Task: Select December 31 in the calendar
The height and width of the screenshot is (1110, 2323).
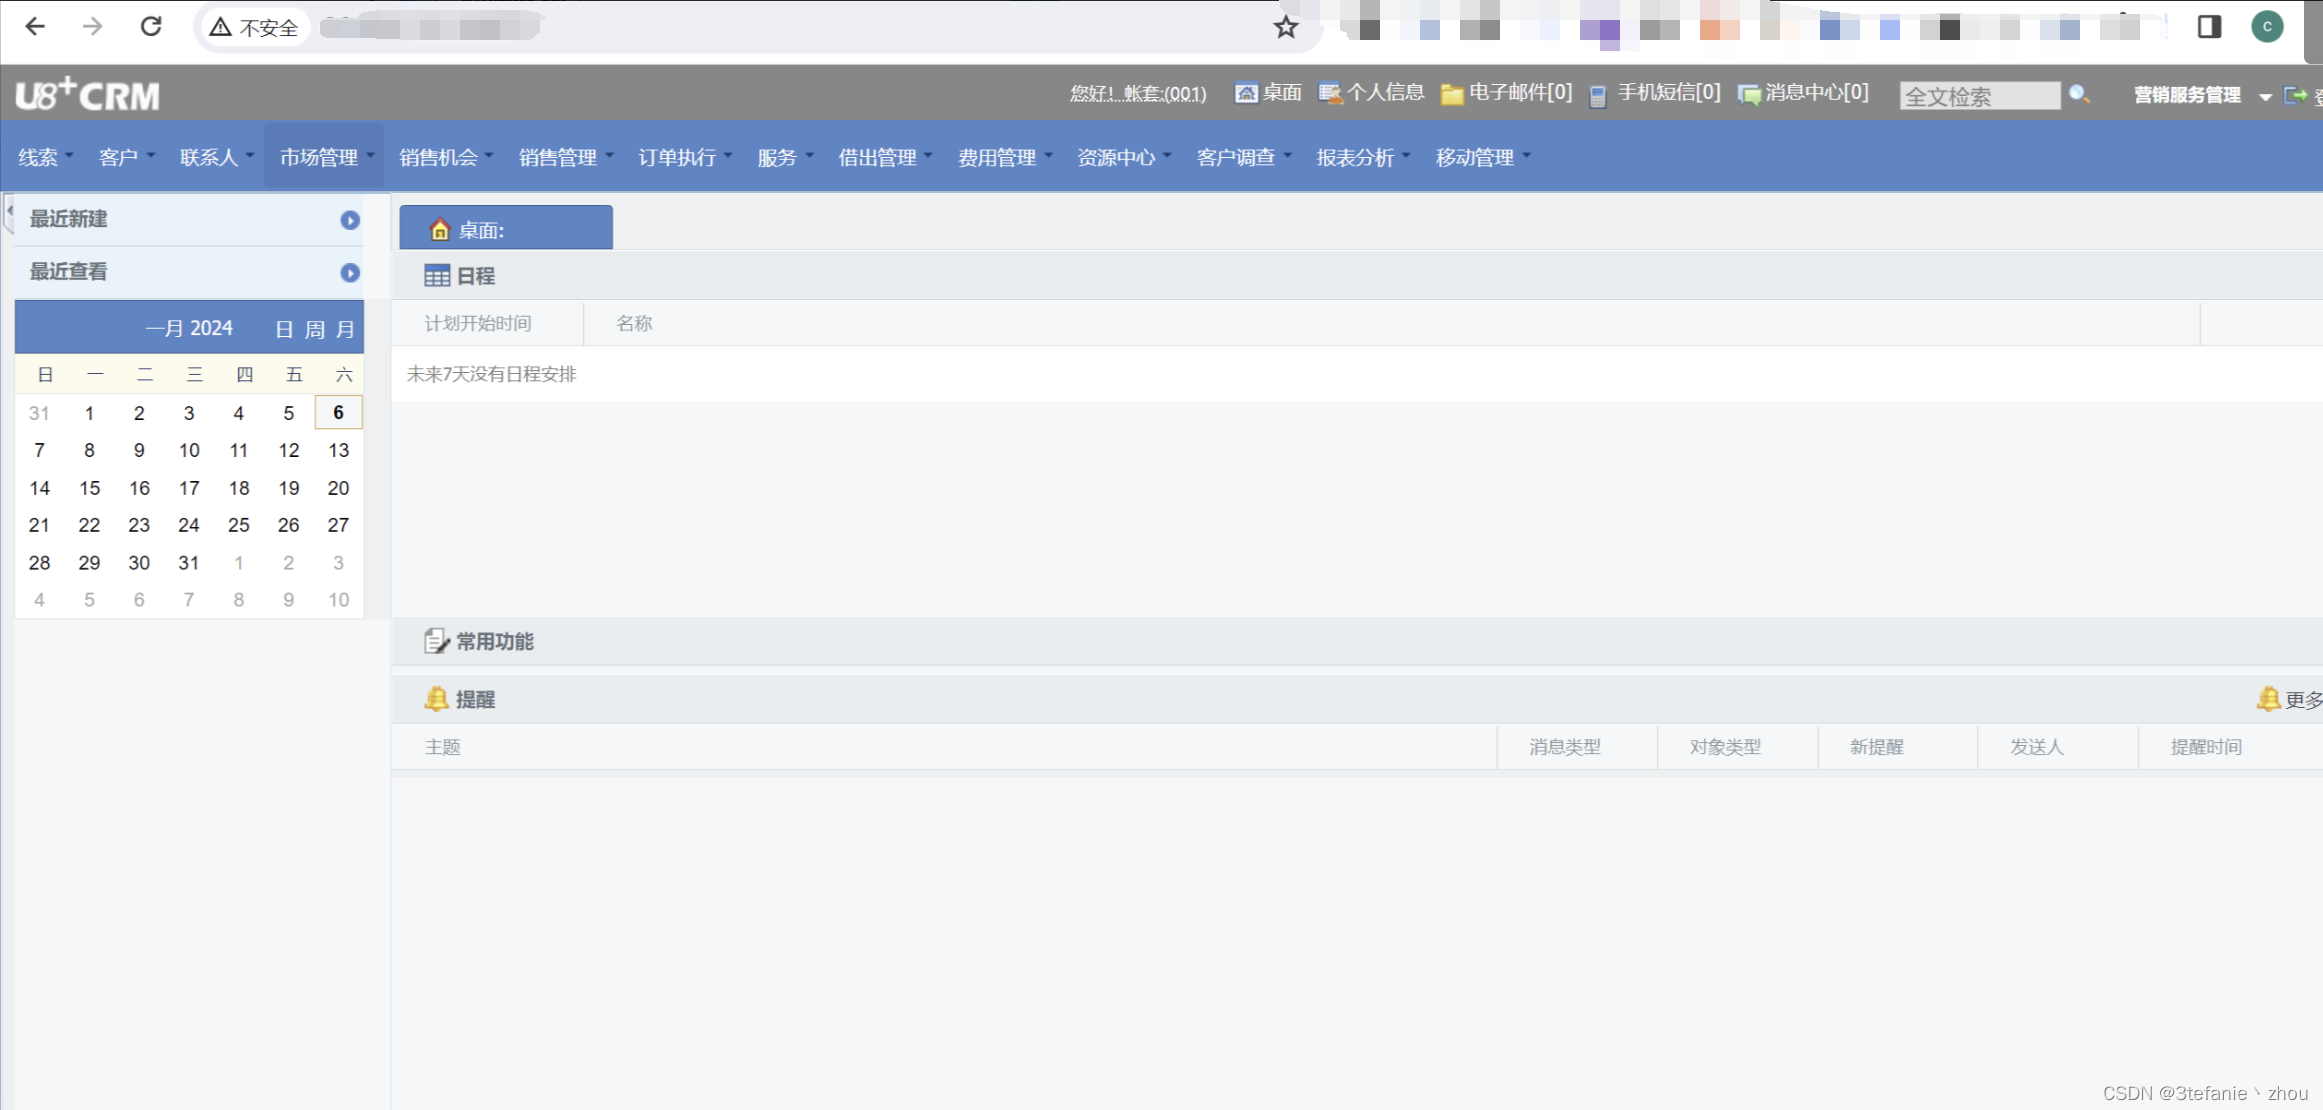Action: pyautogui.click(x=39, y=413)
